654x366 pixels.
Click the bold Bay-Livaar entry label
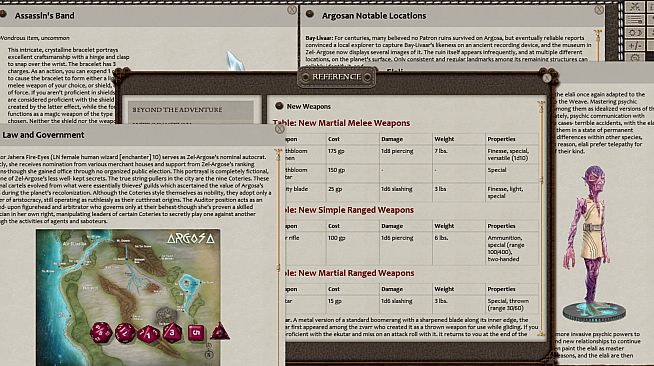[319, 38]
